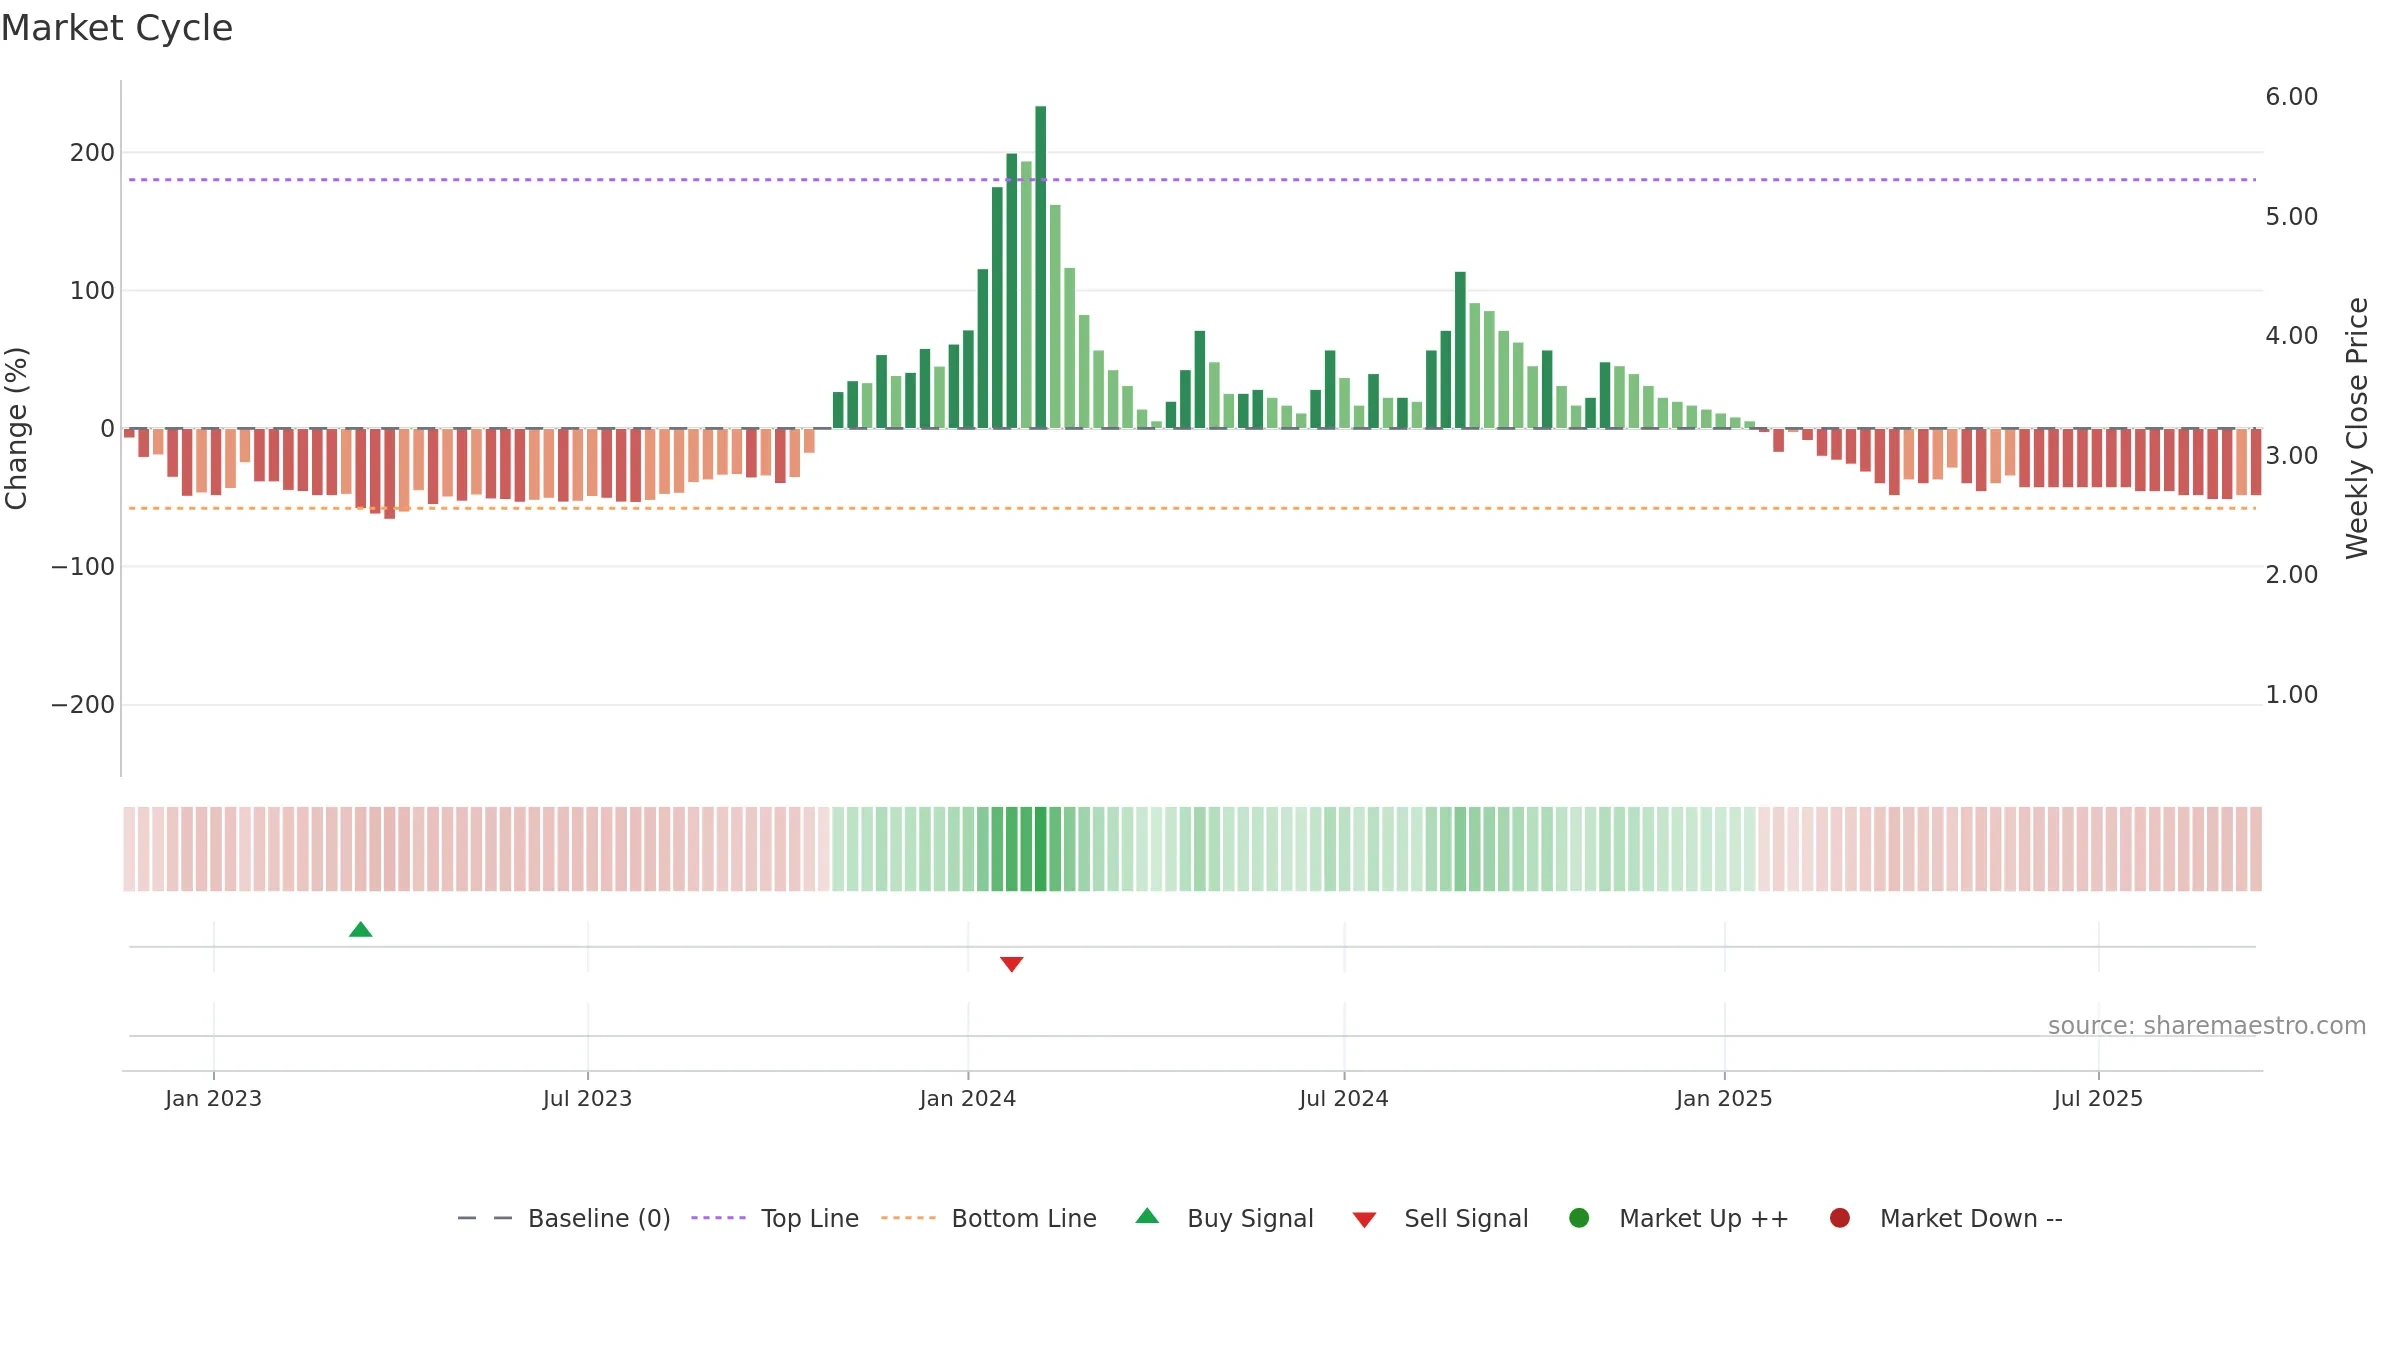The height and width of the screenshot is (1350, 2400).
Task: Click the source: sharemaestro.com text
Action: click(x=2207, y=1026)
